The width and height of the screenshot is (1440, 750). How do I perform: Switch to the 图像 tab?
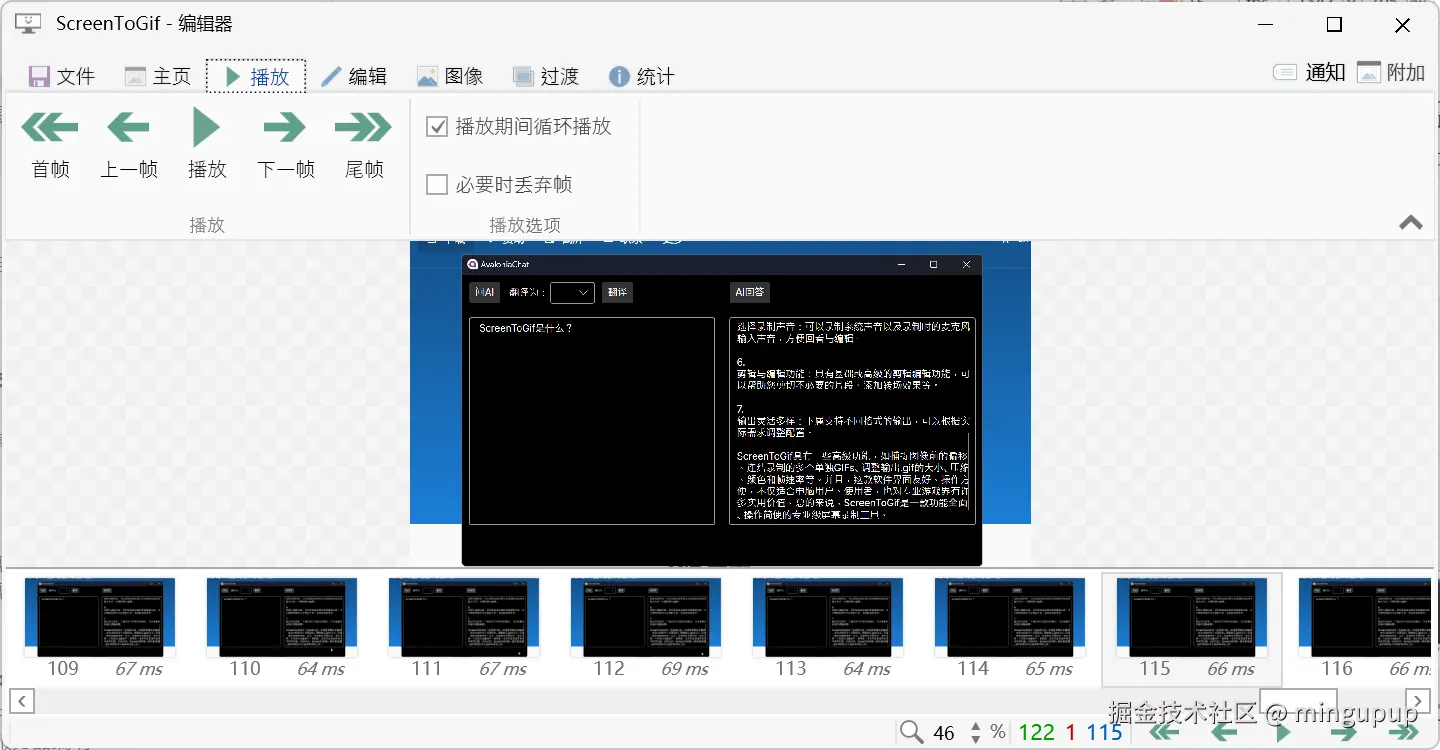click(450, 75)
